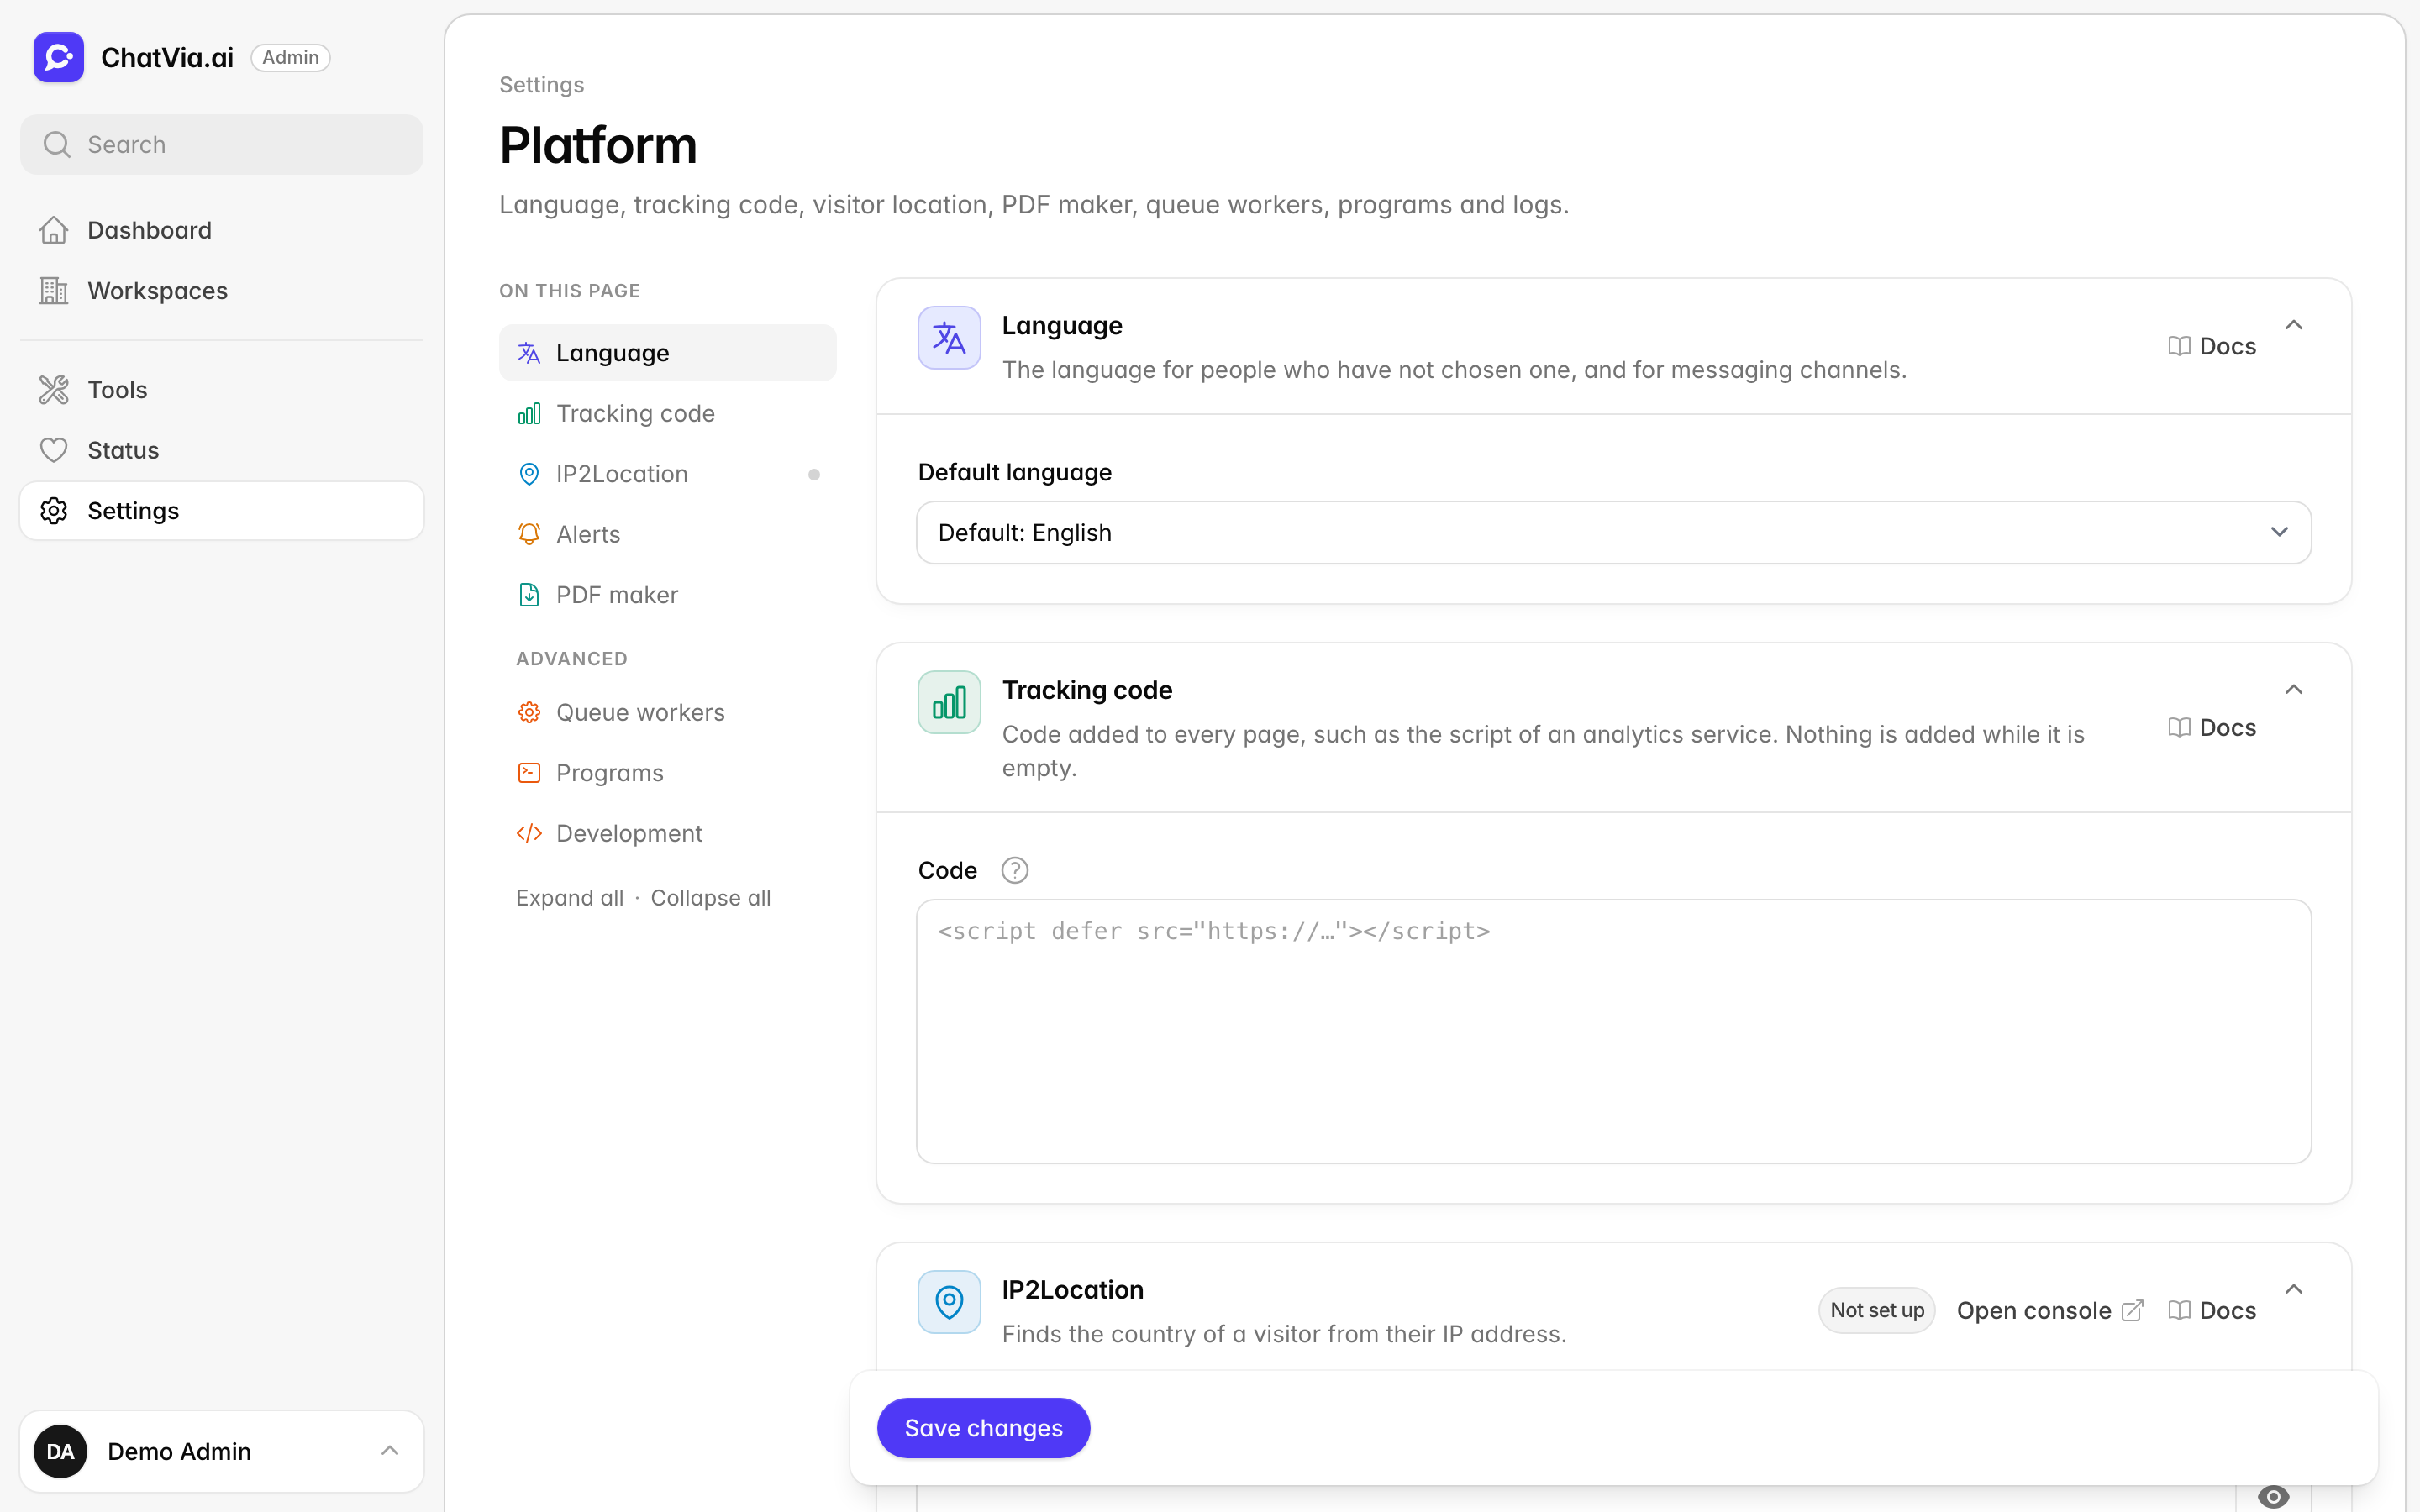Click the ChatVia.ai logo icon
Viewport: 2420px width, 1512px height.
coord(58,57)
